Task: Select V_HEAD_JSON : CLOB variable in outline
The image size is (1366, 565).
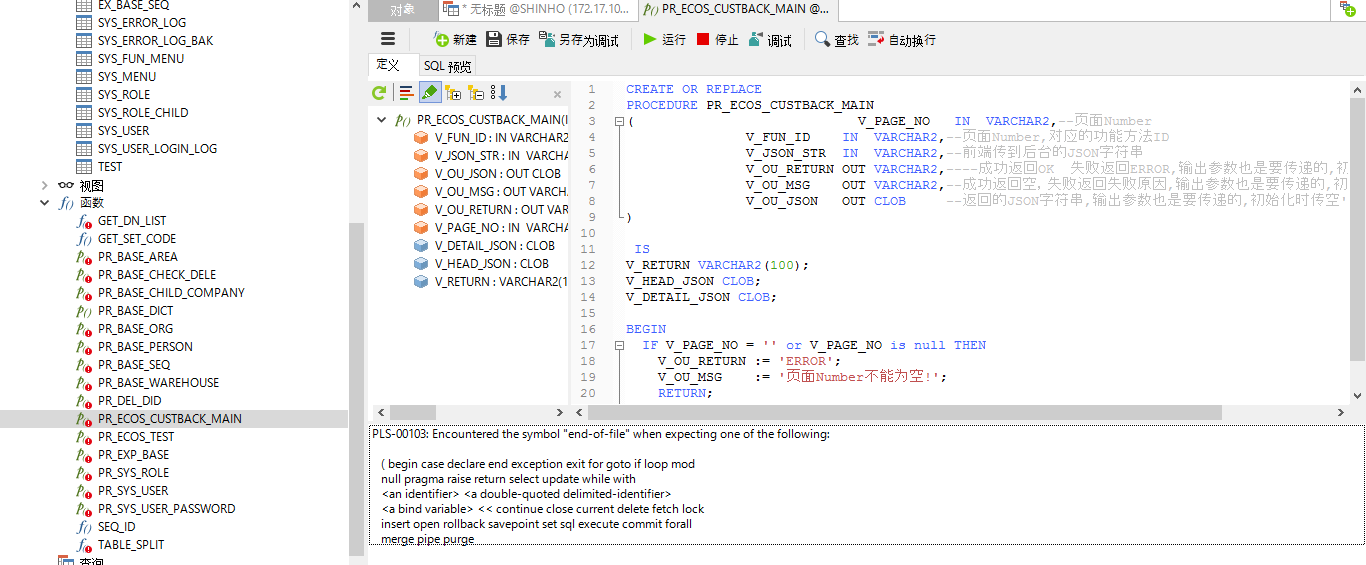Action: (x=481, y=263)
